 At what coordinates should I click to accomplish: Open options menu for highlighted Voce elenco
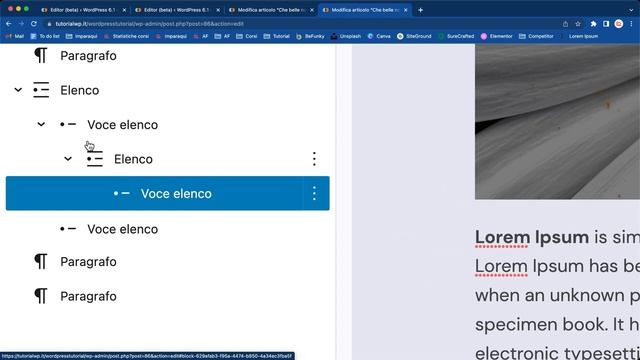point(314,193)
